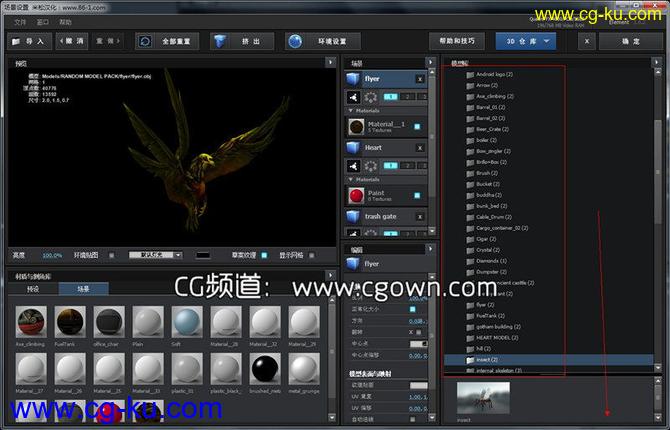Select the metal_grunge material sphere
The width and height of the screenshot is (670, 430).
(304, 368)
